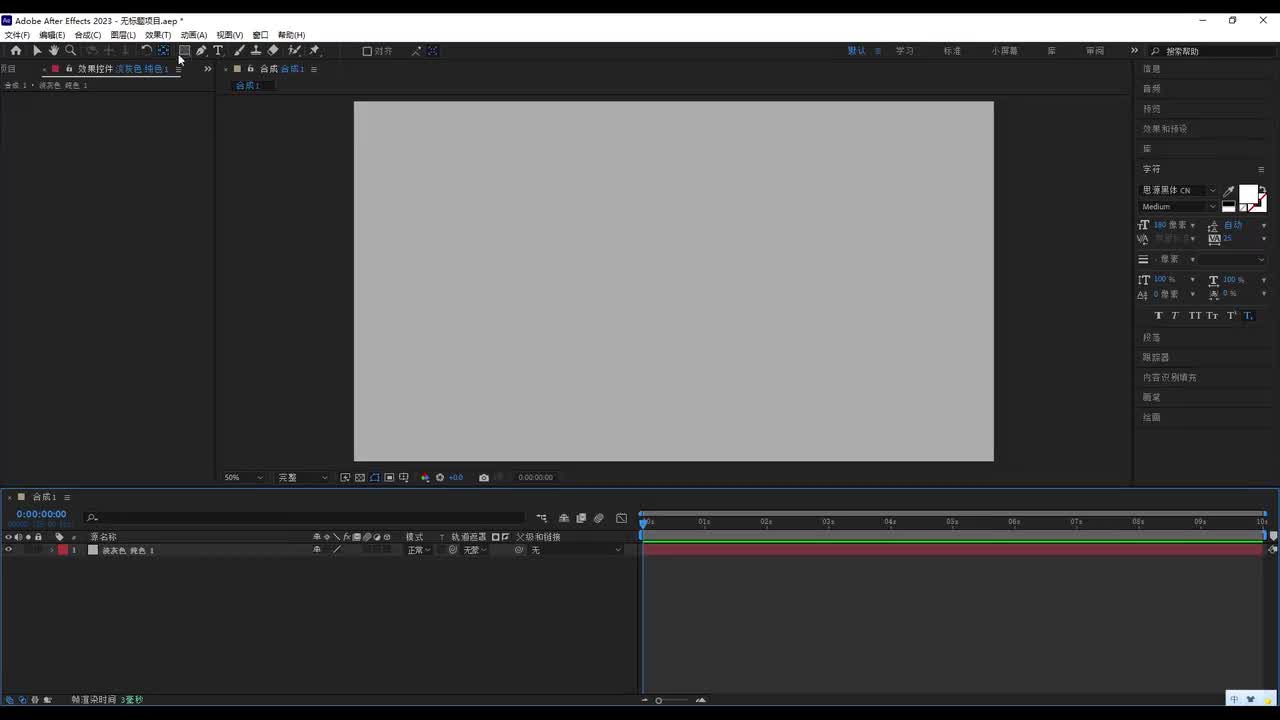Hide the 淡灰色 纯色 1 layer eye
Screen dimensions: 1280x720
click(9, 550)
